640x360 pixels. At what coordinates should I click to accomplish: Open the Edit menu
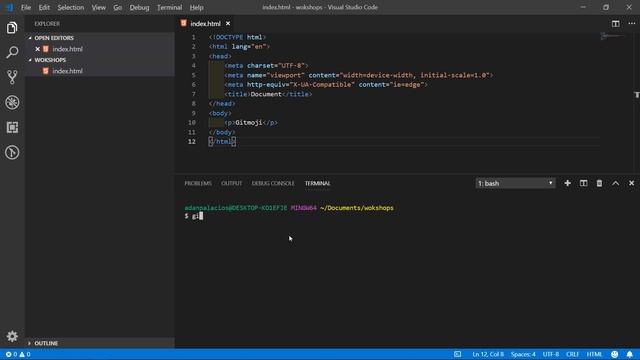click(x=44, y=7)
